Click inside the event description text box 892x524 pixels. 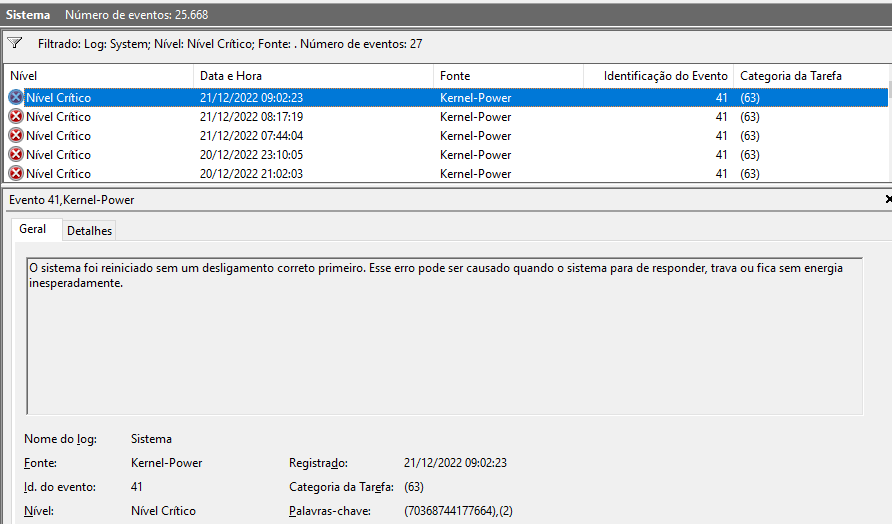click(x=445, y=336)
